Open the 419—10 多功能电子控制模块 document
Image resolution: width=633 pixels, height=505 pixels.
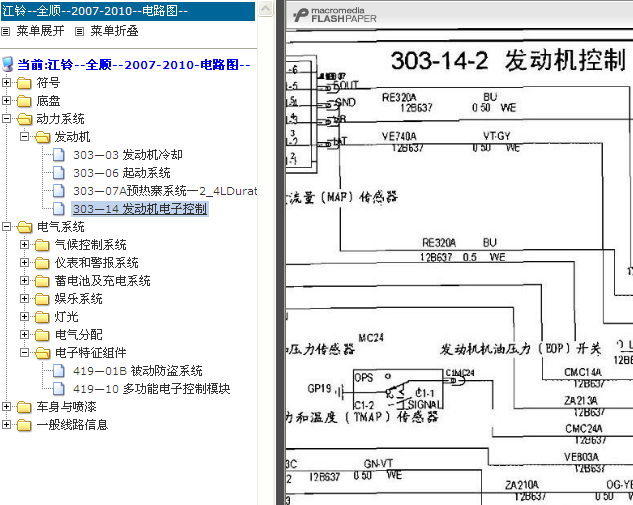[x=151, y=388]
